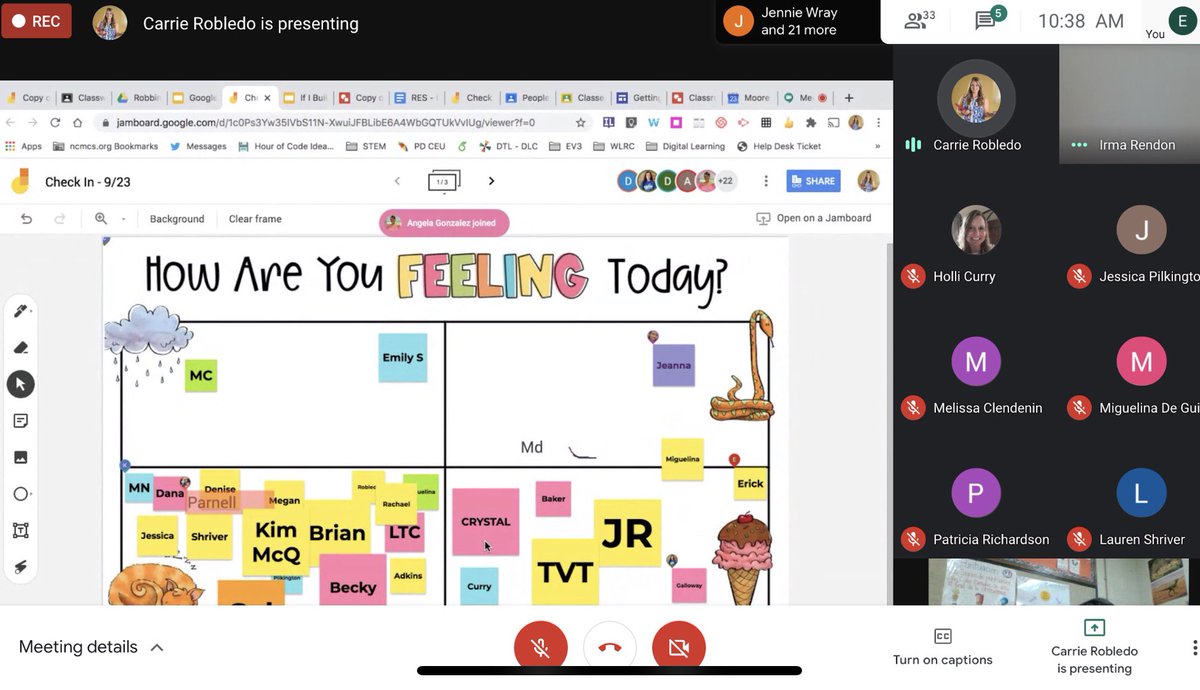This screenshot has width=1200, height=690.
Task: Open the Digital Learning bookmarks folder
Action: click(x=686, y=146)
